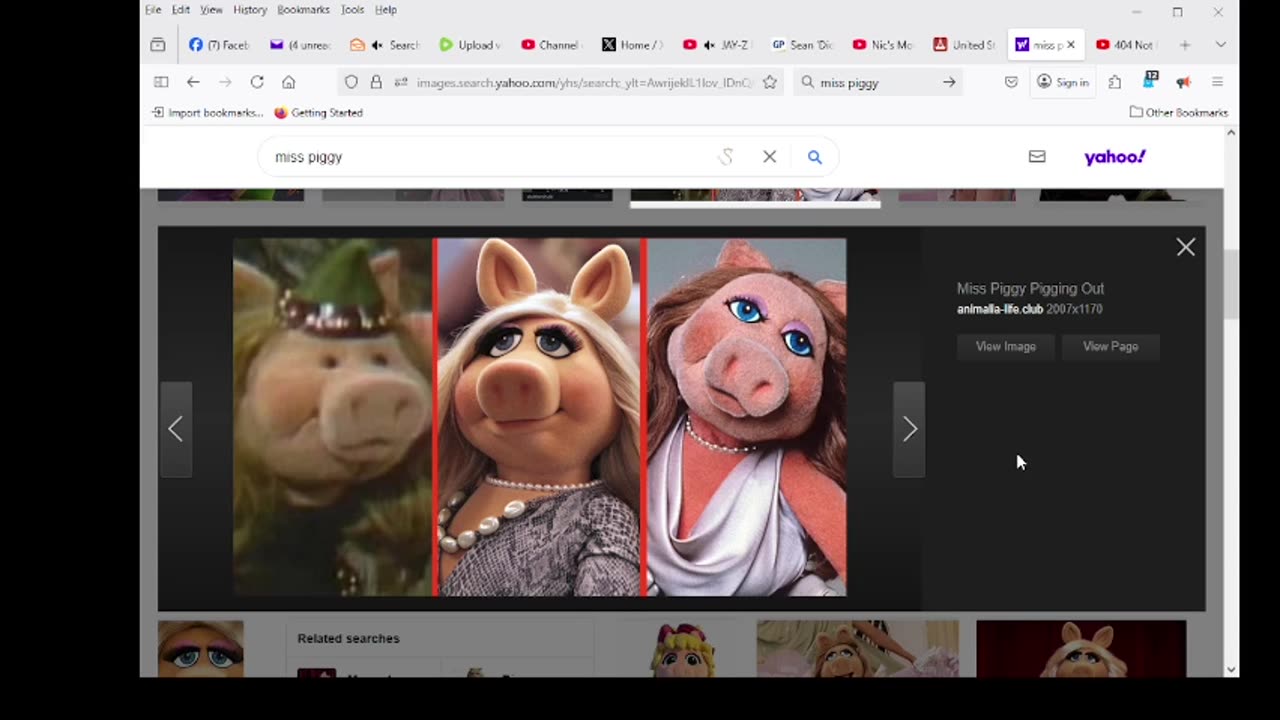The height and width of the screenshot is (720, 1280).
Task: Clear the Yahoo search text
Action: click(769, 157)
